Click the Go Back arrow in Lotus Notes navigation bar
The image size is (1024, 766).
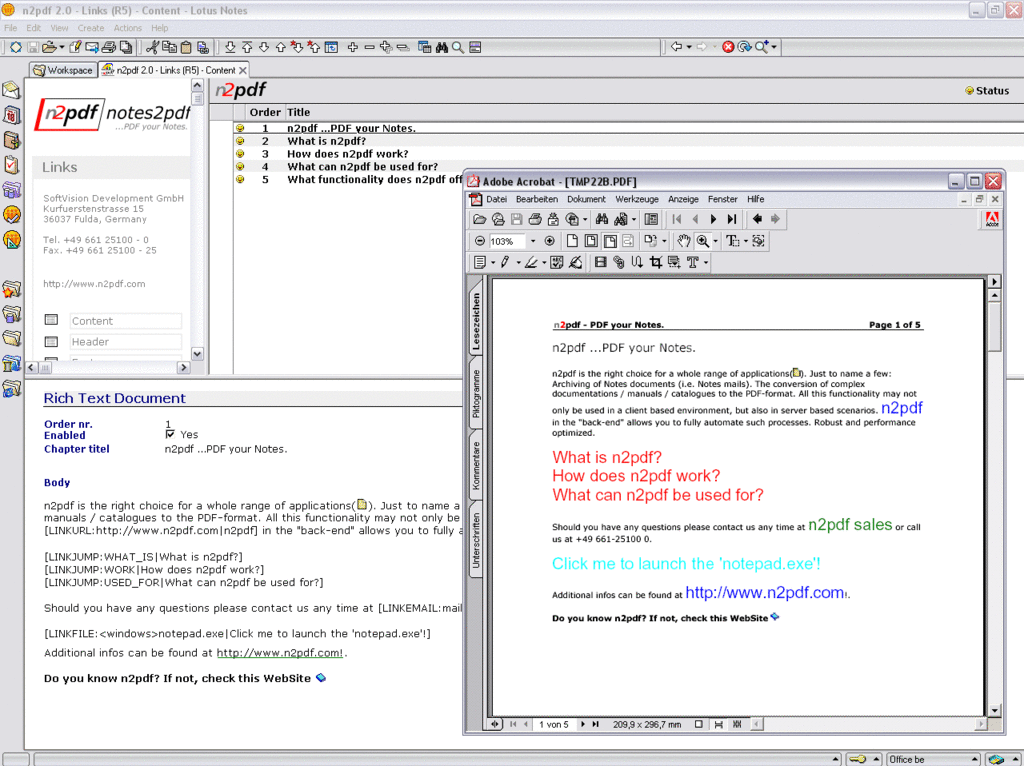[677, 47]
